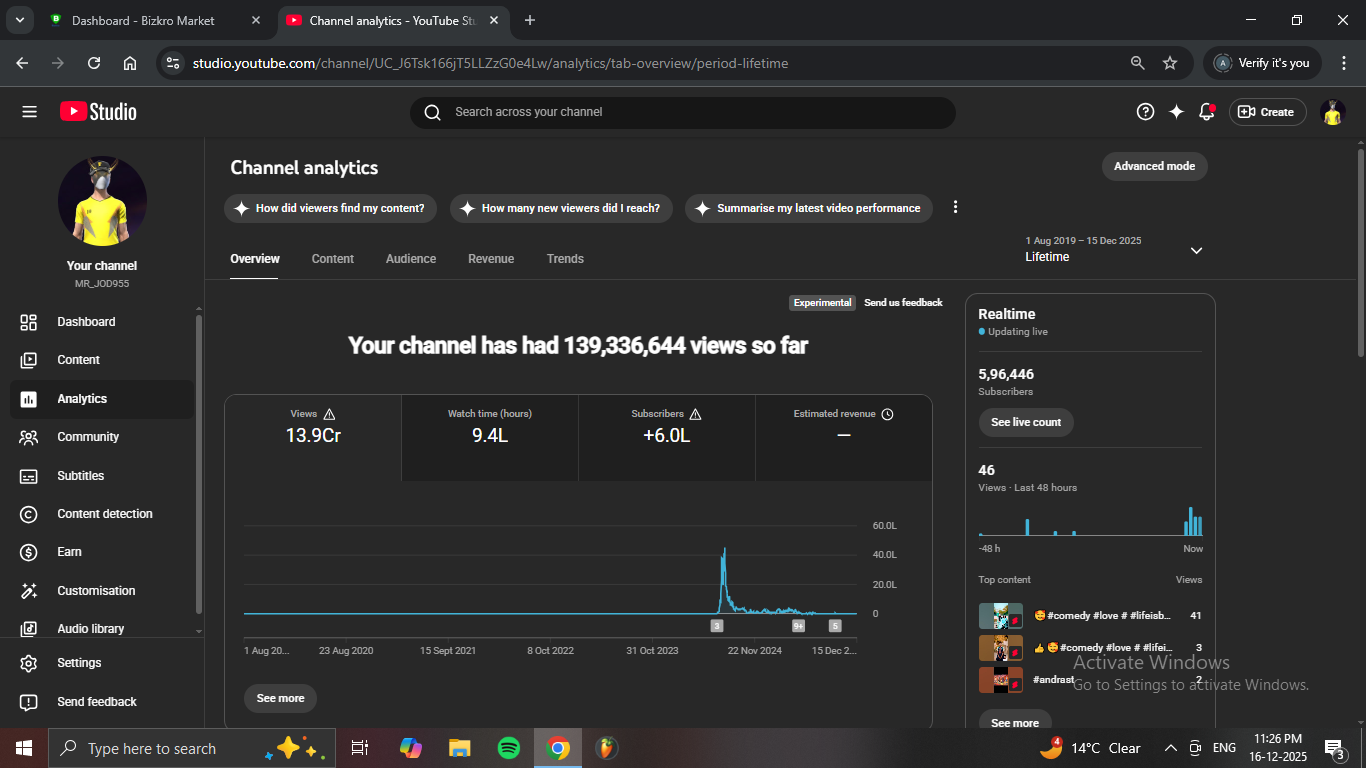The image size is (1366, 768).
Task: Click the Earn dollar icon in sidebar
Action: click(29, 552)
